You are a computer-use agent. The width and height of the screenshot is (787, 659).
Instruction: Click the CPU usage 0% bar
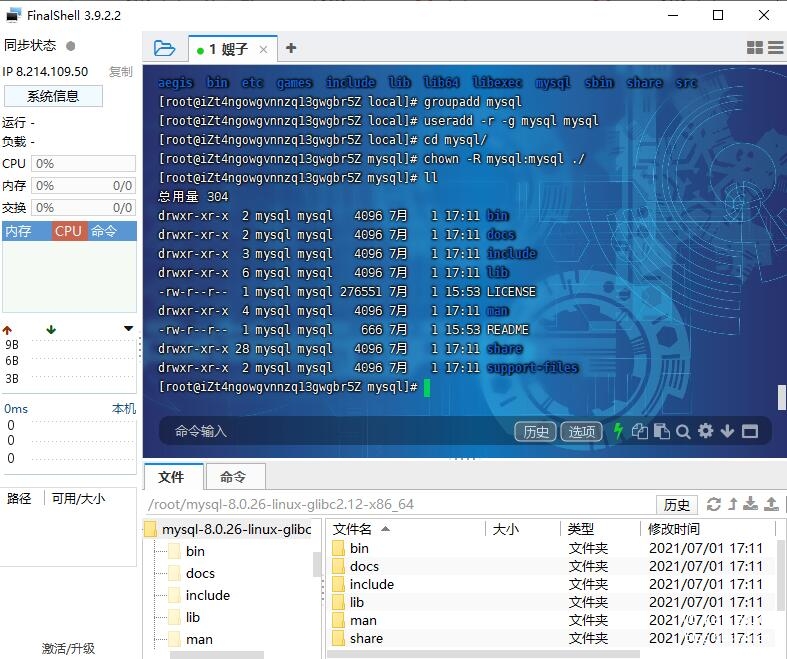(83, 164)
